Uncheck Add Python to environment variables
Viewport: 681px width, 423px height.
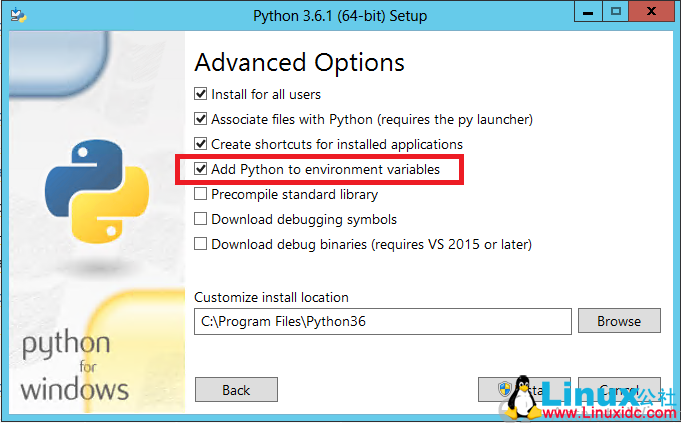(201, 170)
